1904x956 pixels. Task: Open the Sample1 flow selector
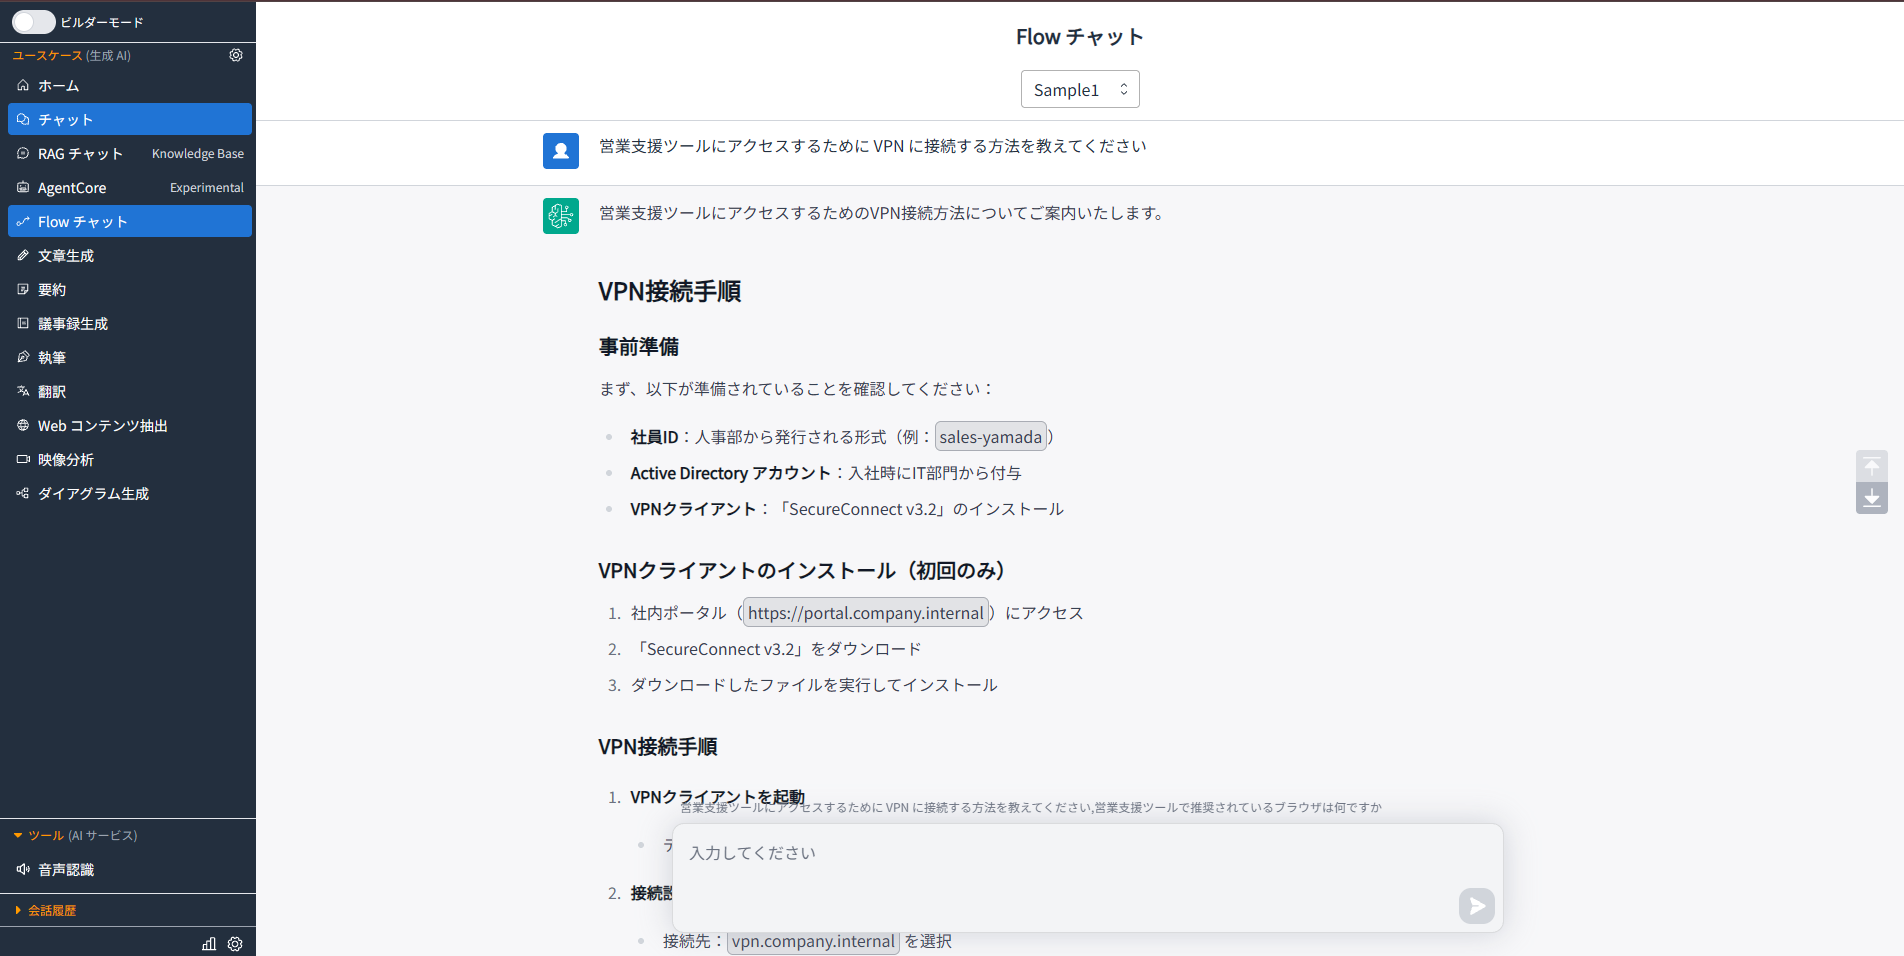[1080, 89]
